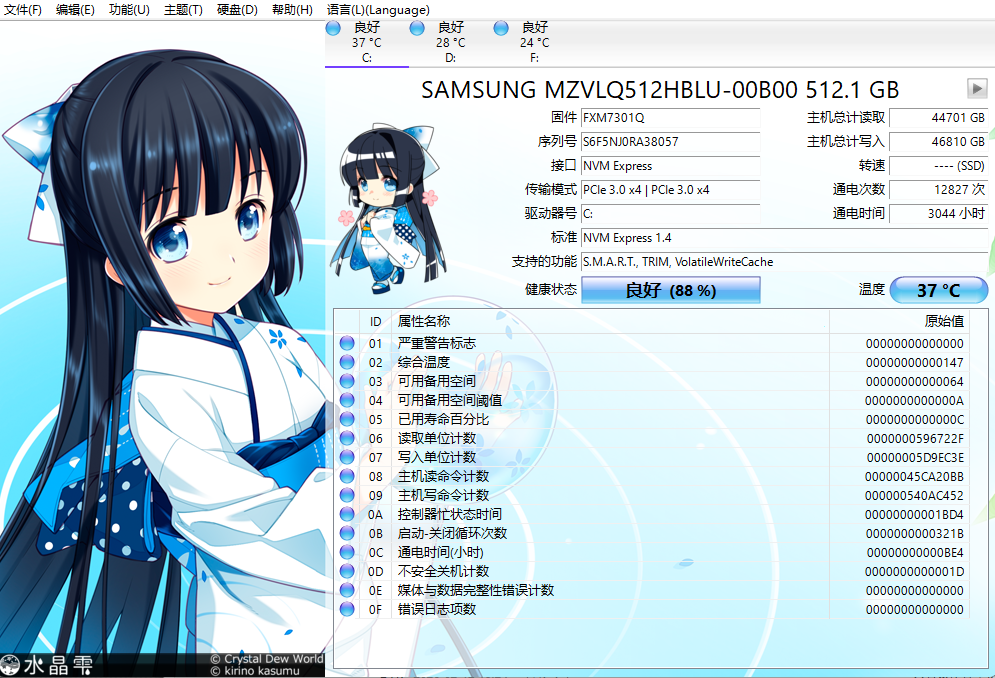This screenshot has height=678, width=995.
Task: Click raw value 000000540AC452
Action: pos(914,496)
